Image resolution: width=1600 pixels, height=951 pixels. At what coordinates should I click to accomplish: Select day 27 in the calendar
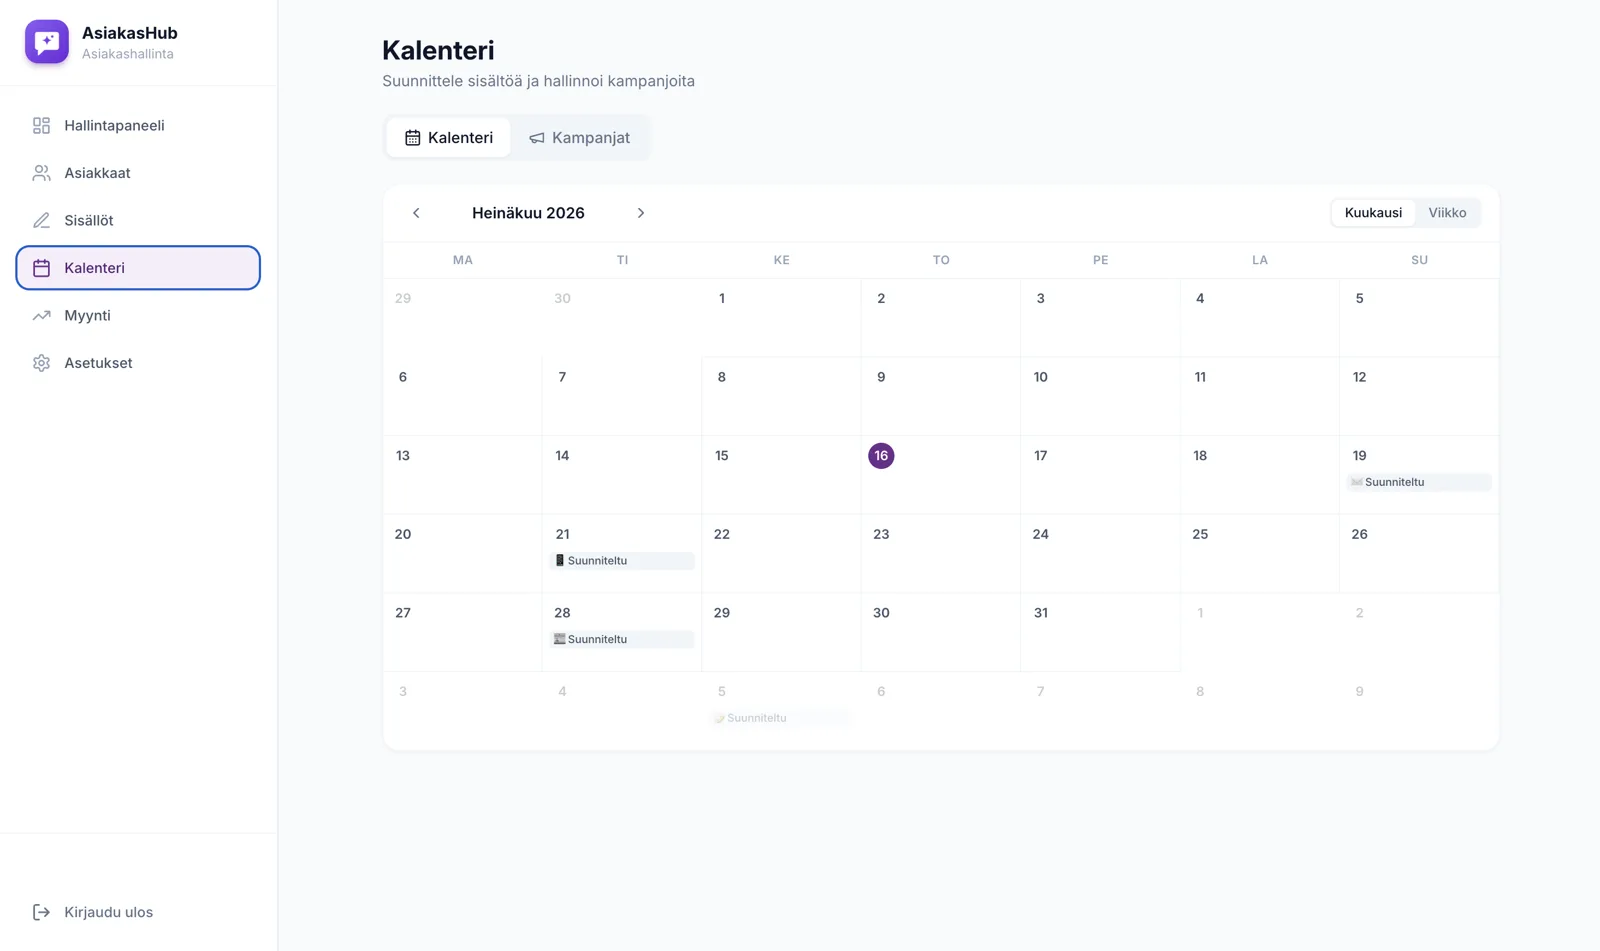pyautogui.click(x=403, y=613)
